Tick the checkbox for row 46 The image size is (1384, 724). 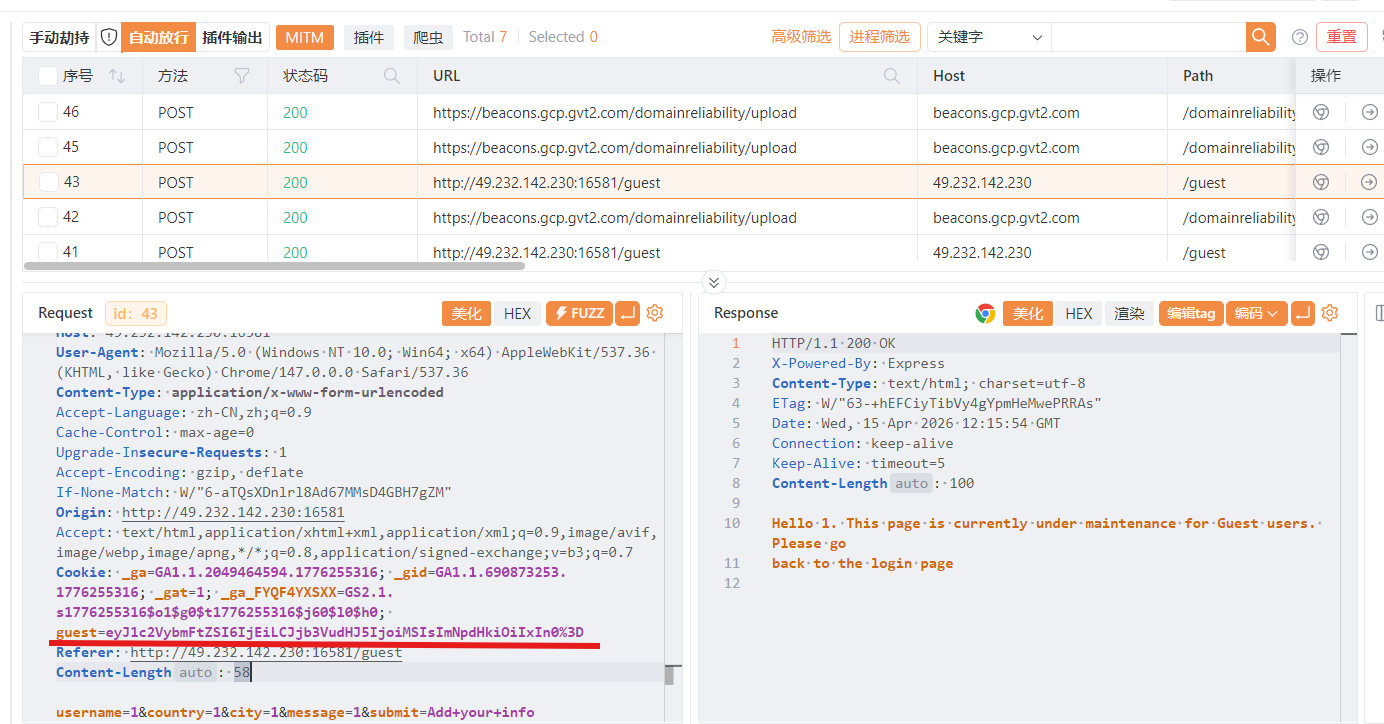point(48,112)
